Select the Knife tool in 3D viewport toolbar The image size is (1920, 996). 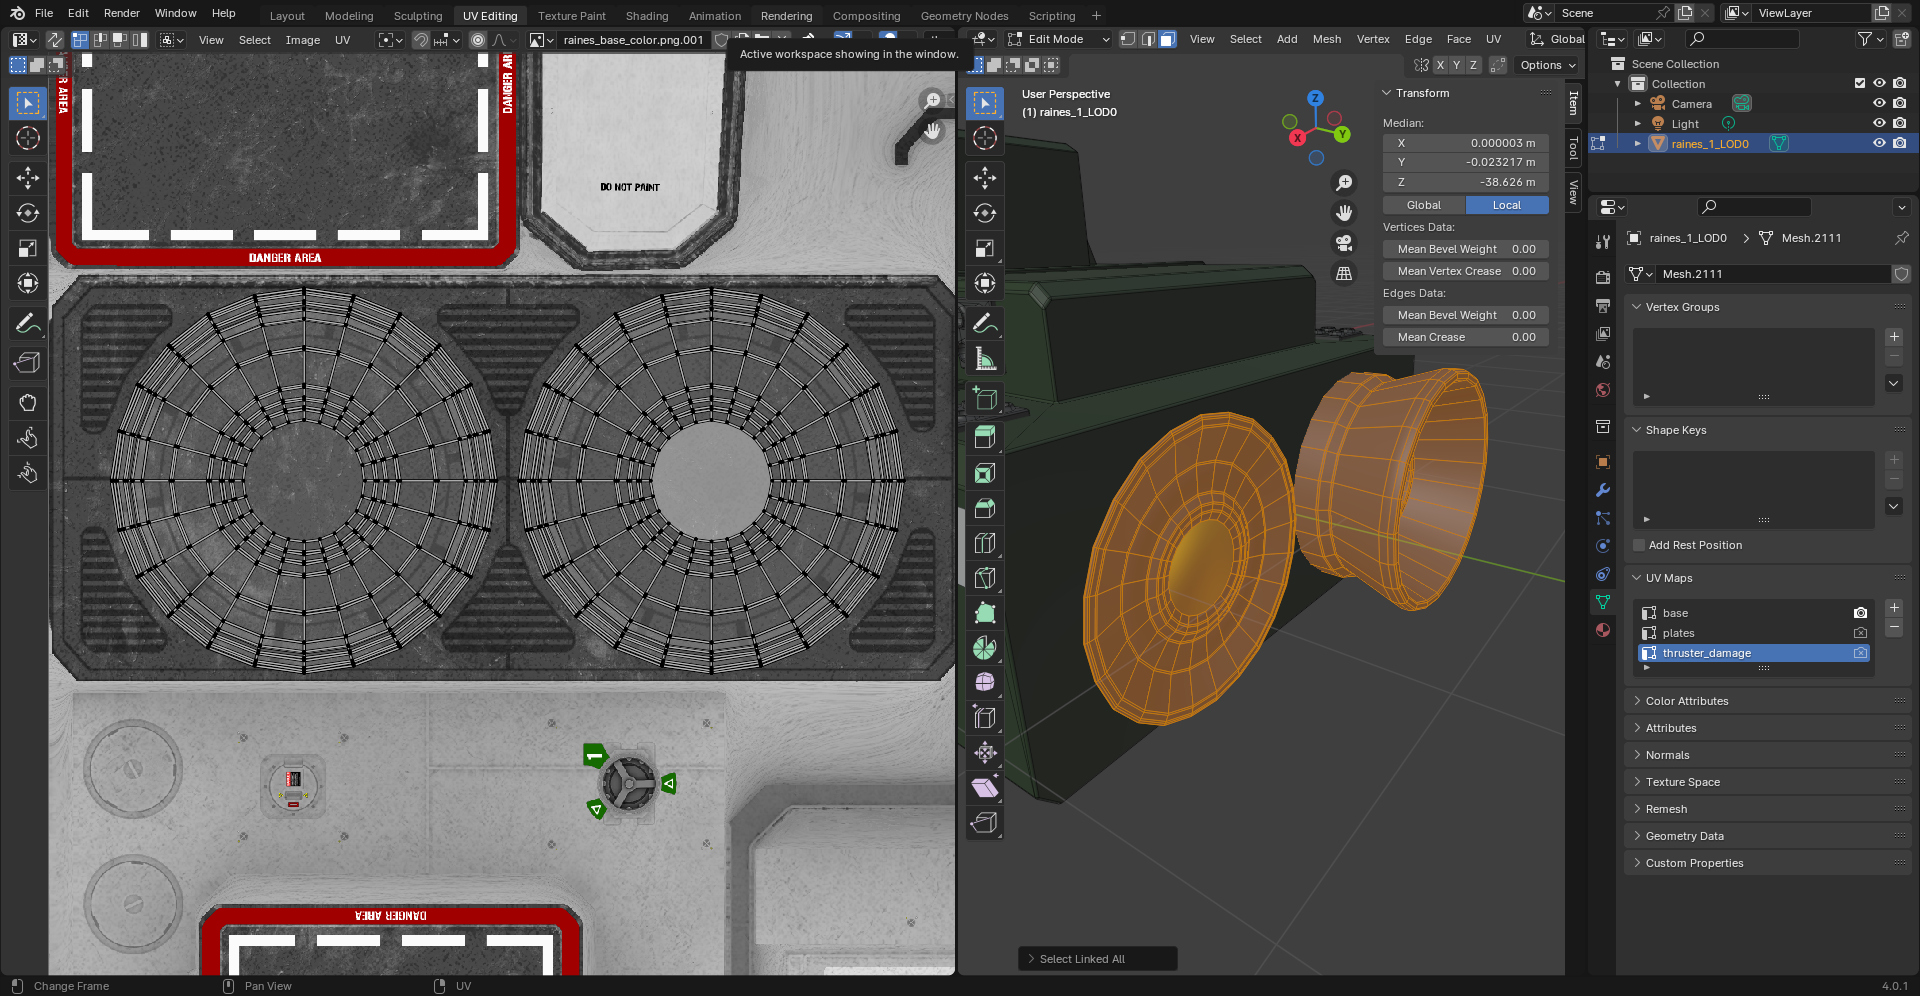[x=985, y=578]
